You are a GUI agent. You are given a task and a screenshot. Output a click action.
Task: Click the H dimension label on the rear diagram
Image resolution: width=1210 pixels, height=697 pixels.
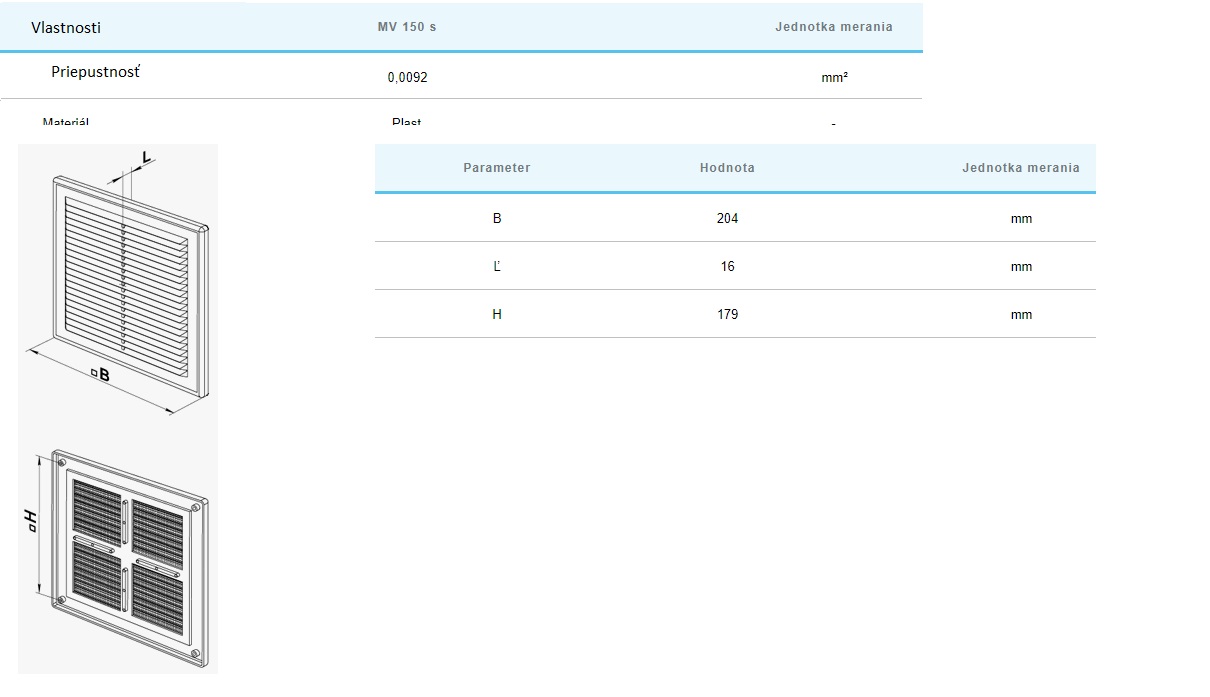point(32,519)
